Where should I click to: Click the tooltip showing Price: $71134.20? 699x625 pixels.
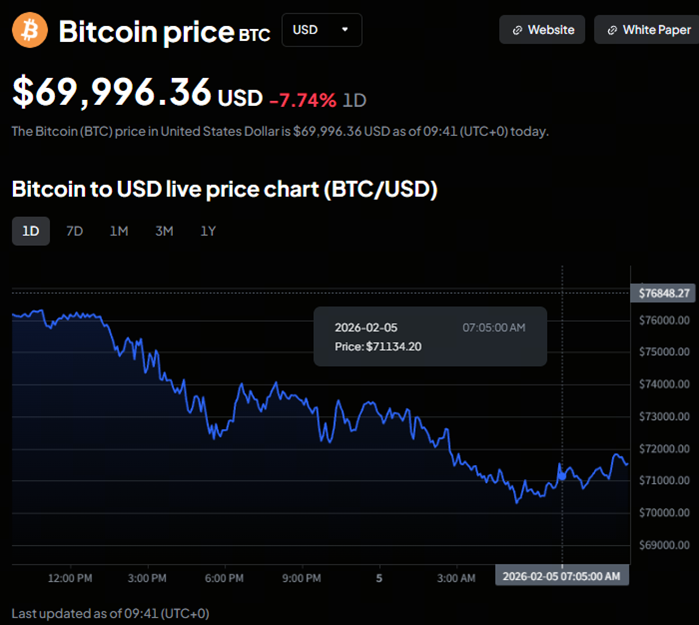point(430,336)
